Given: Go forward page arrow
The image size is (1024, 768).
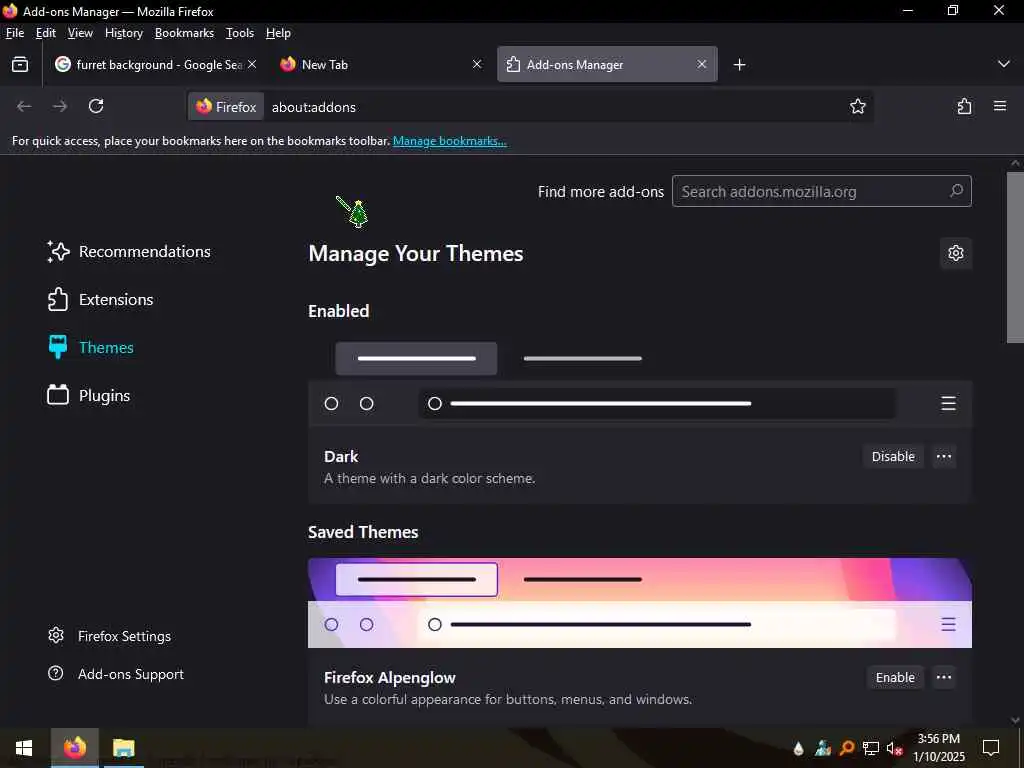Looking at the screenshot, I should (x=60, y=106).
